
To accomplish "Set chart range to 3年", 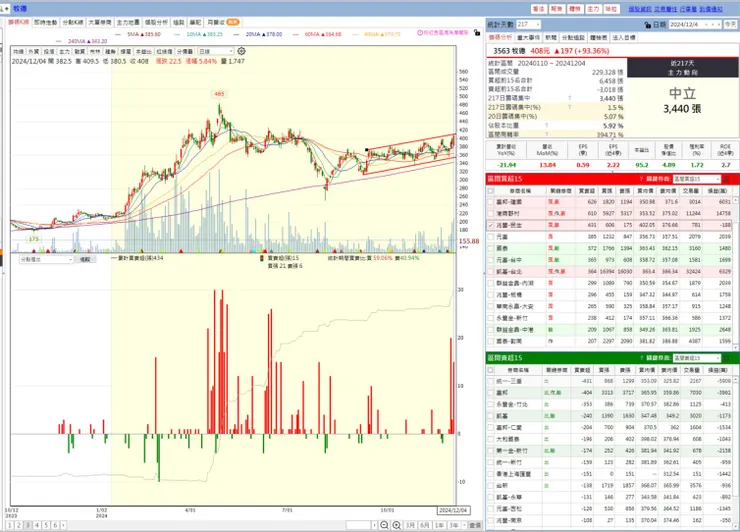I will point(454,525).
